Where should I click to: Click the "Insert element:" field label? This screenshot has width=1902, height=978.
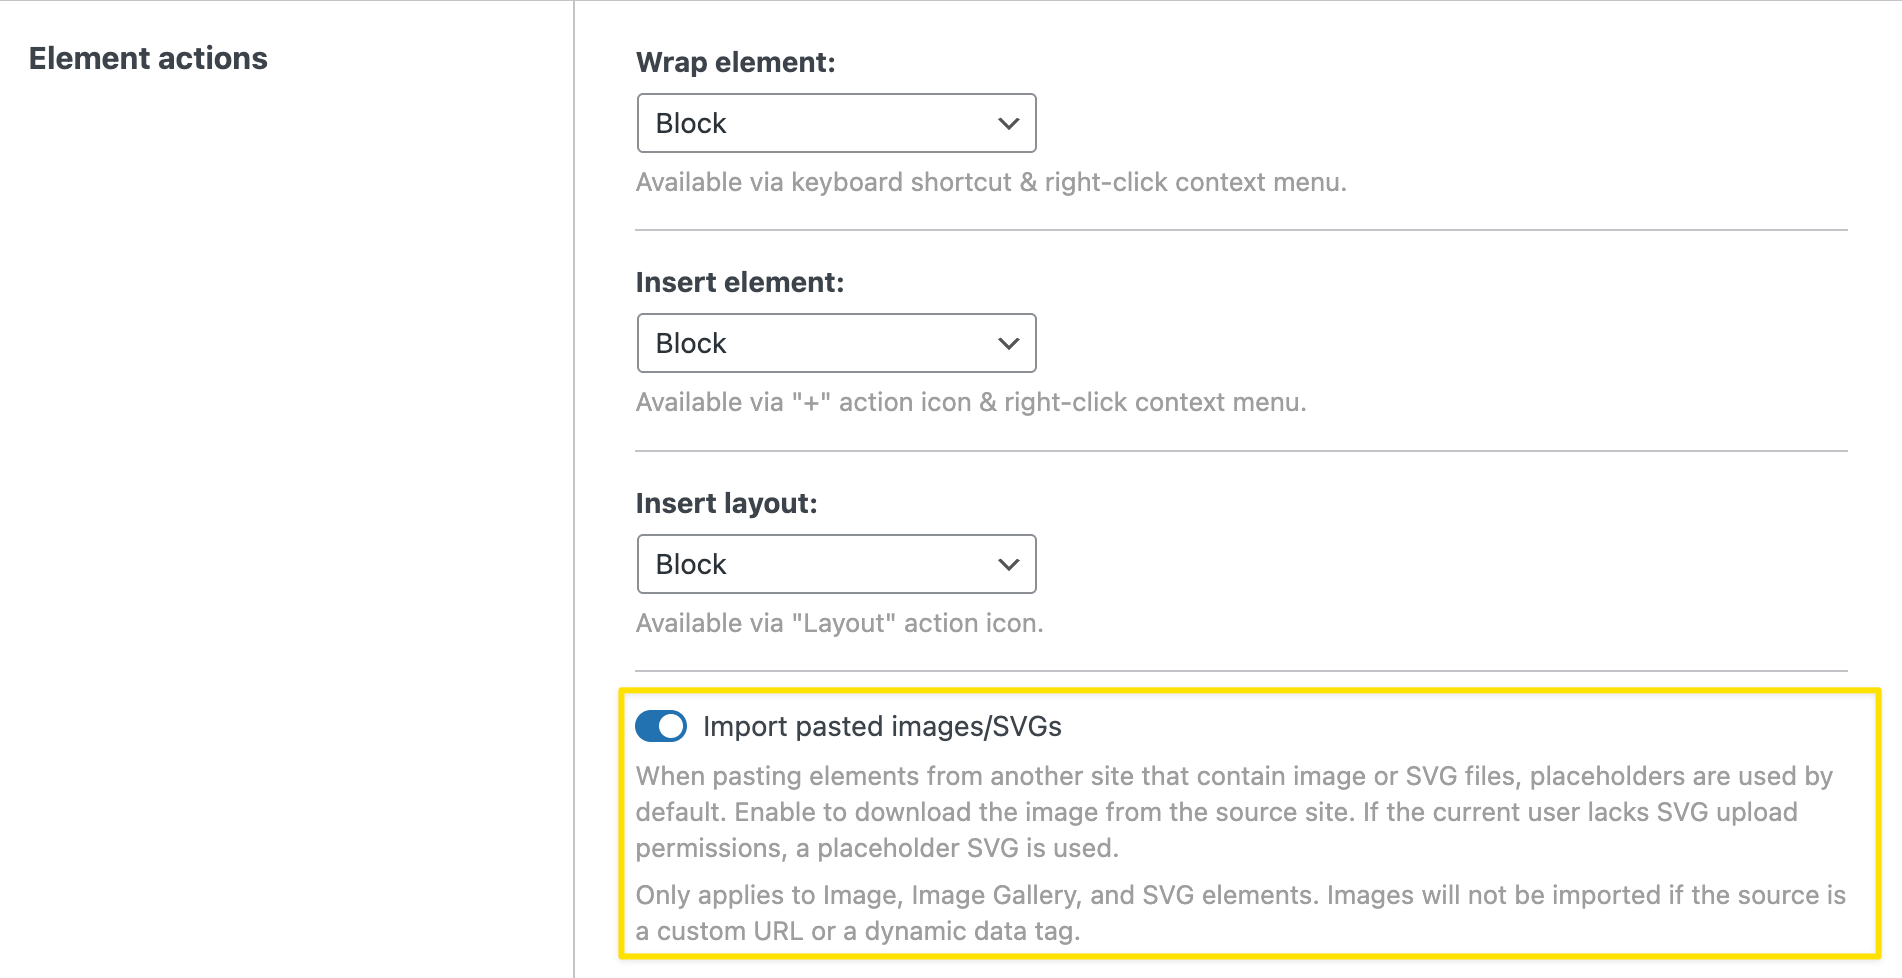tap(739, 282)
